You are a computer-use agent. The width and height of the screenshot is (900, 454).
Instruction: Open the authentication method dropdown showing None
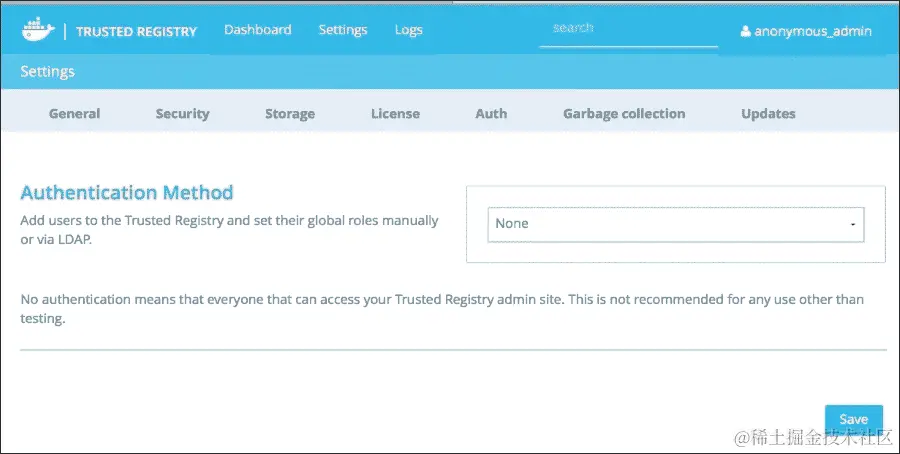[676, 224]
